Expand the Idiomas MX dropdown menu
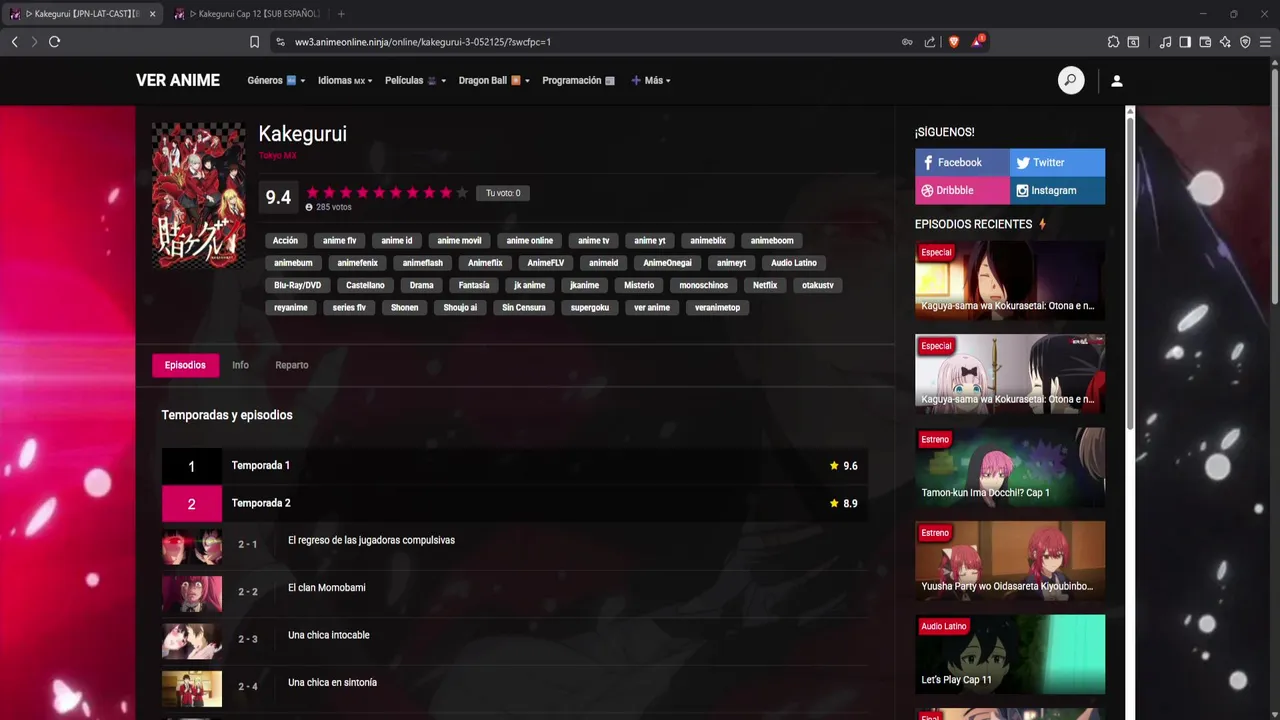Image resolution: width=1280 pixels, height=720 pixels. click(345, 81)
